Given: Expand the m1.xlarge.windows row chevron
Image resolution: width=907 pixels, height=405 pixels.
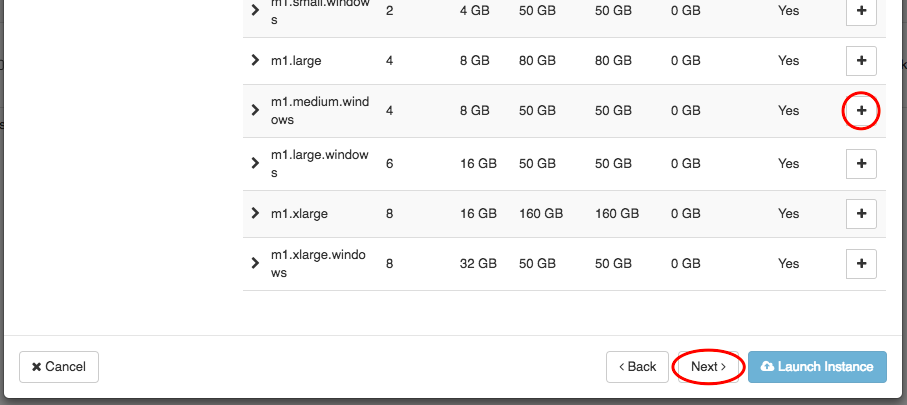Looking at the screenshot, I should click(255, 263).
